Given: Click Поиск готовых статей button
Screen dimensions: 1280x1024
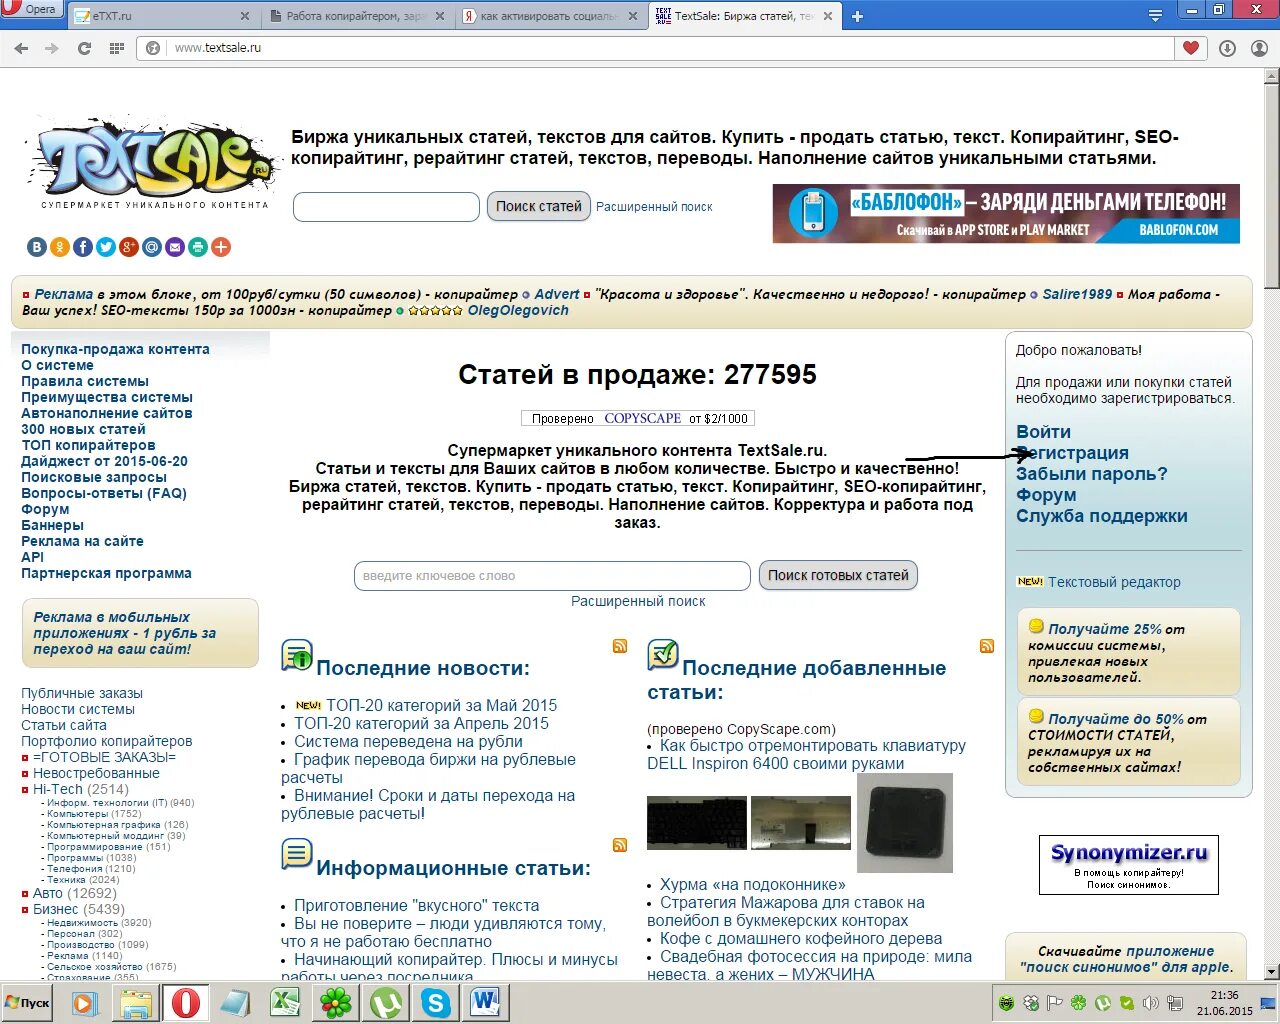Looking at the screenshot, I should pyautogui.click(x=838, y=576).
